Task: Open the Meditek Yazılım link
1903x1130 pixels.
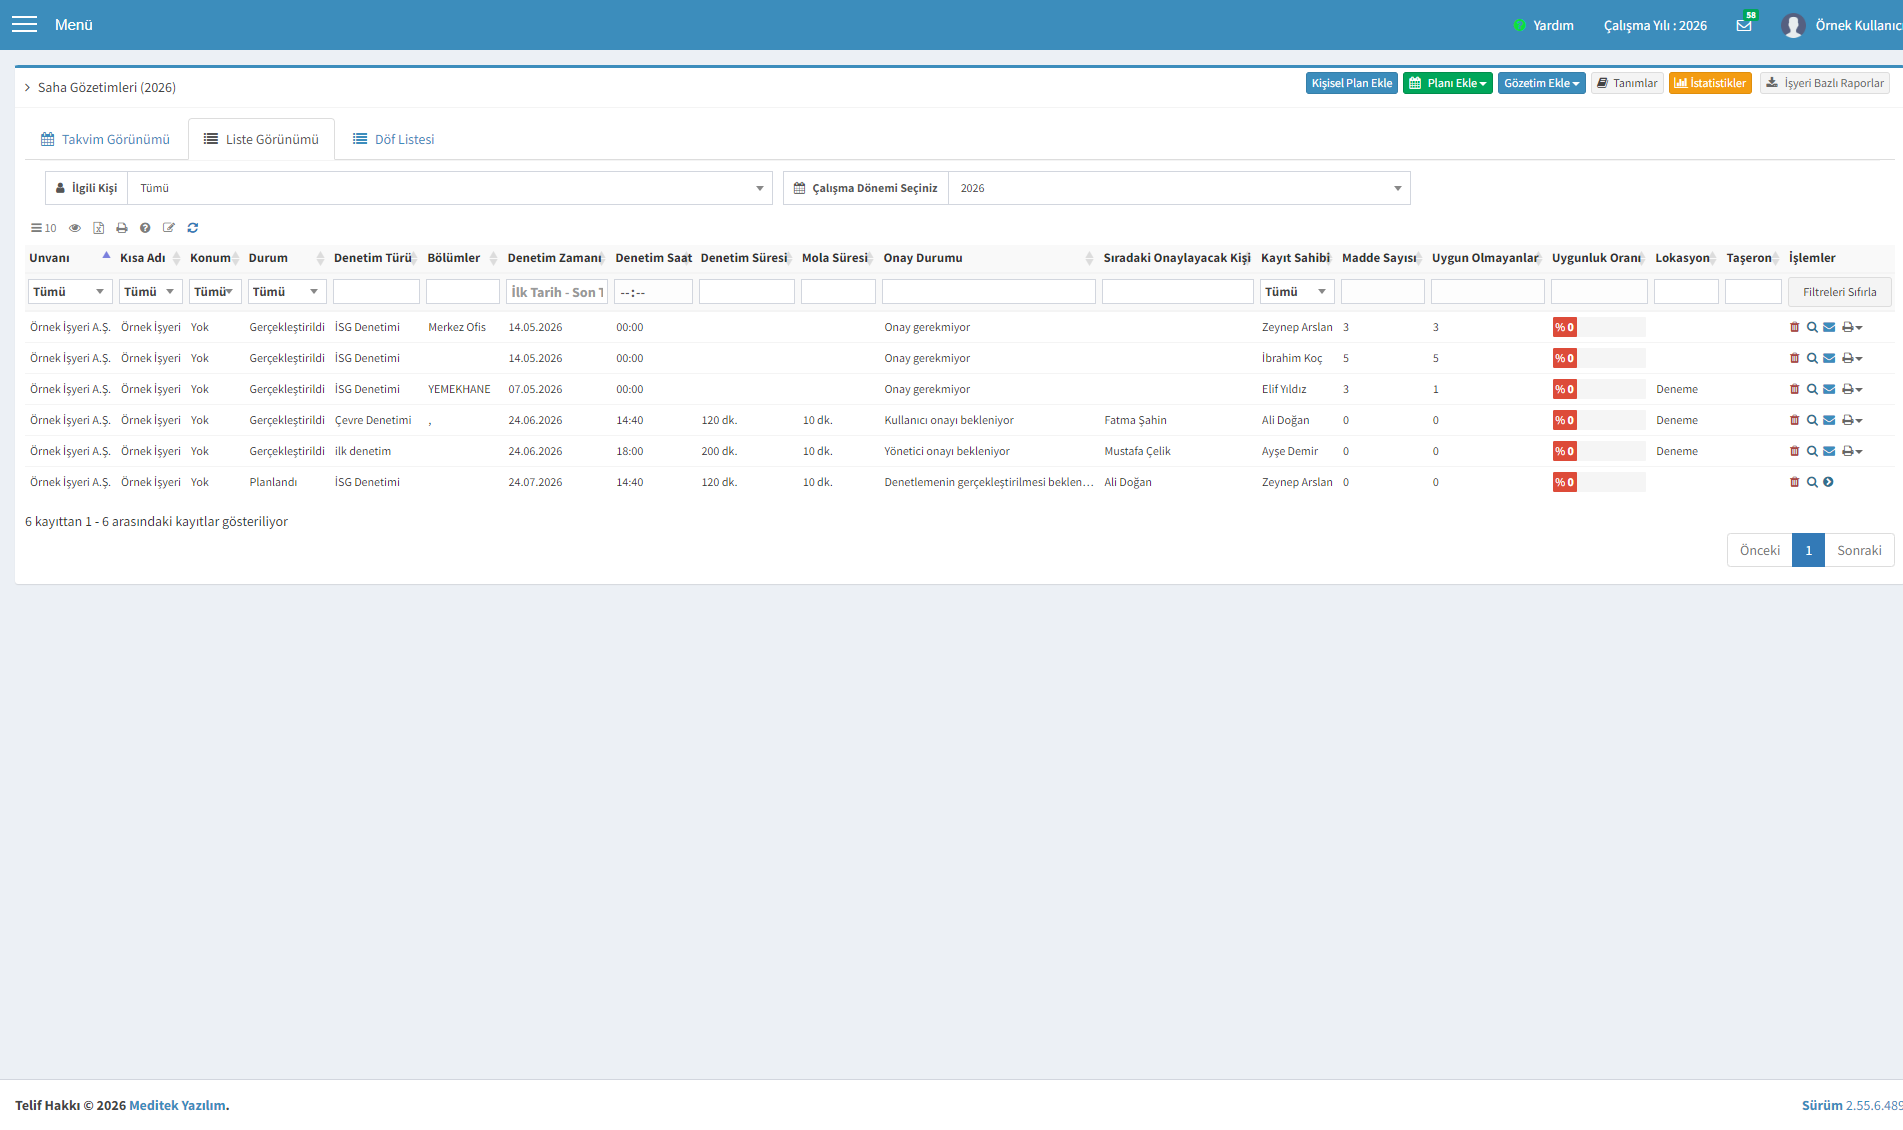Action: pos(177,1105)
